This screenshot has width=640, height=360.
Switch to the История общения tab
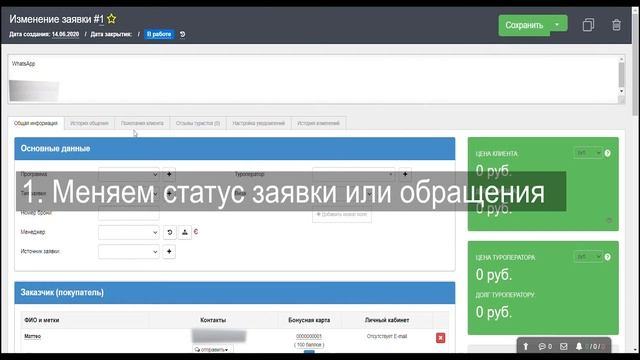click(x=89, y=123)
